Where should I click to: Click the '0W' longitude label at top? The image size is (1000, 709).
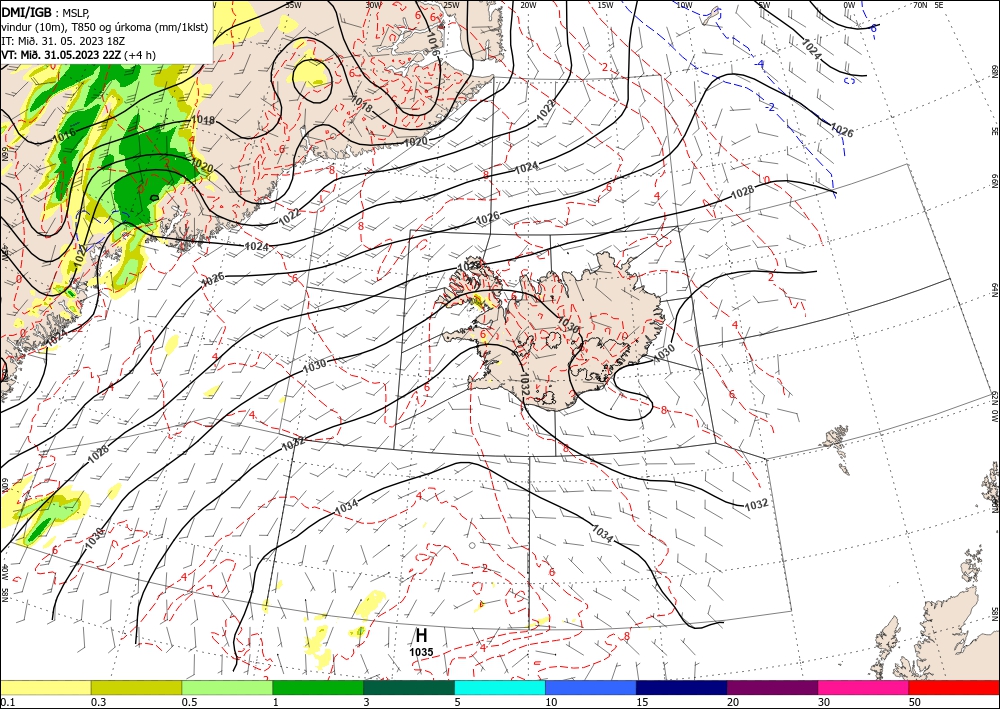coord(849,4)
